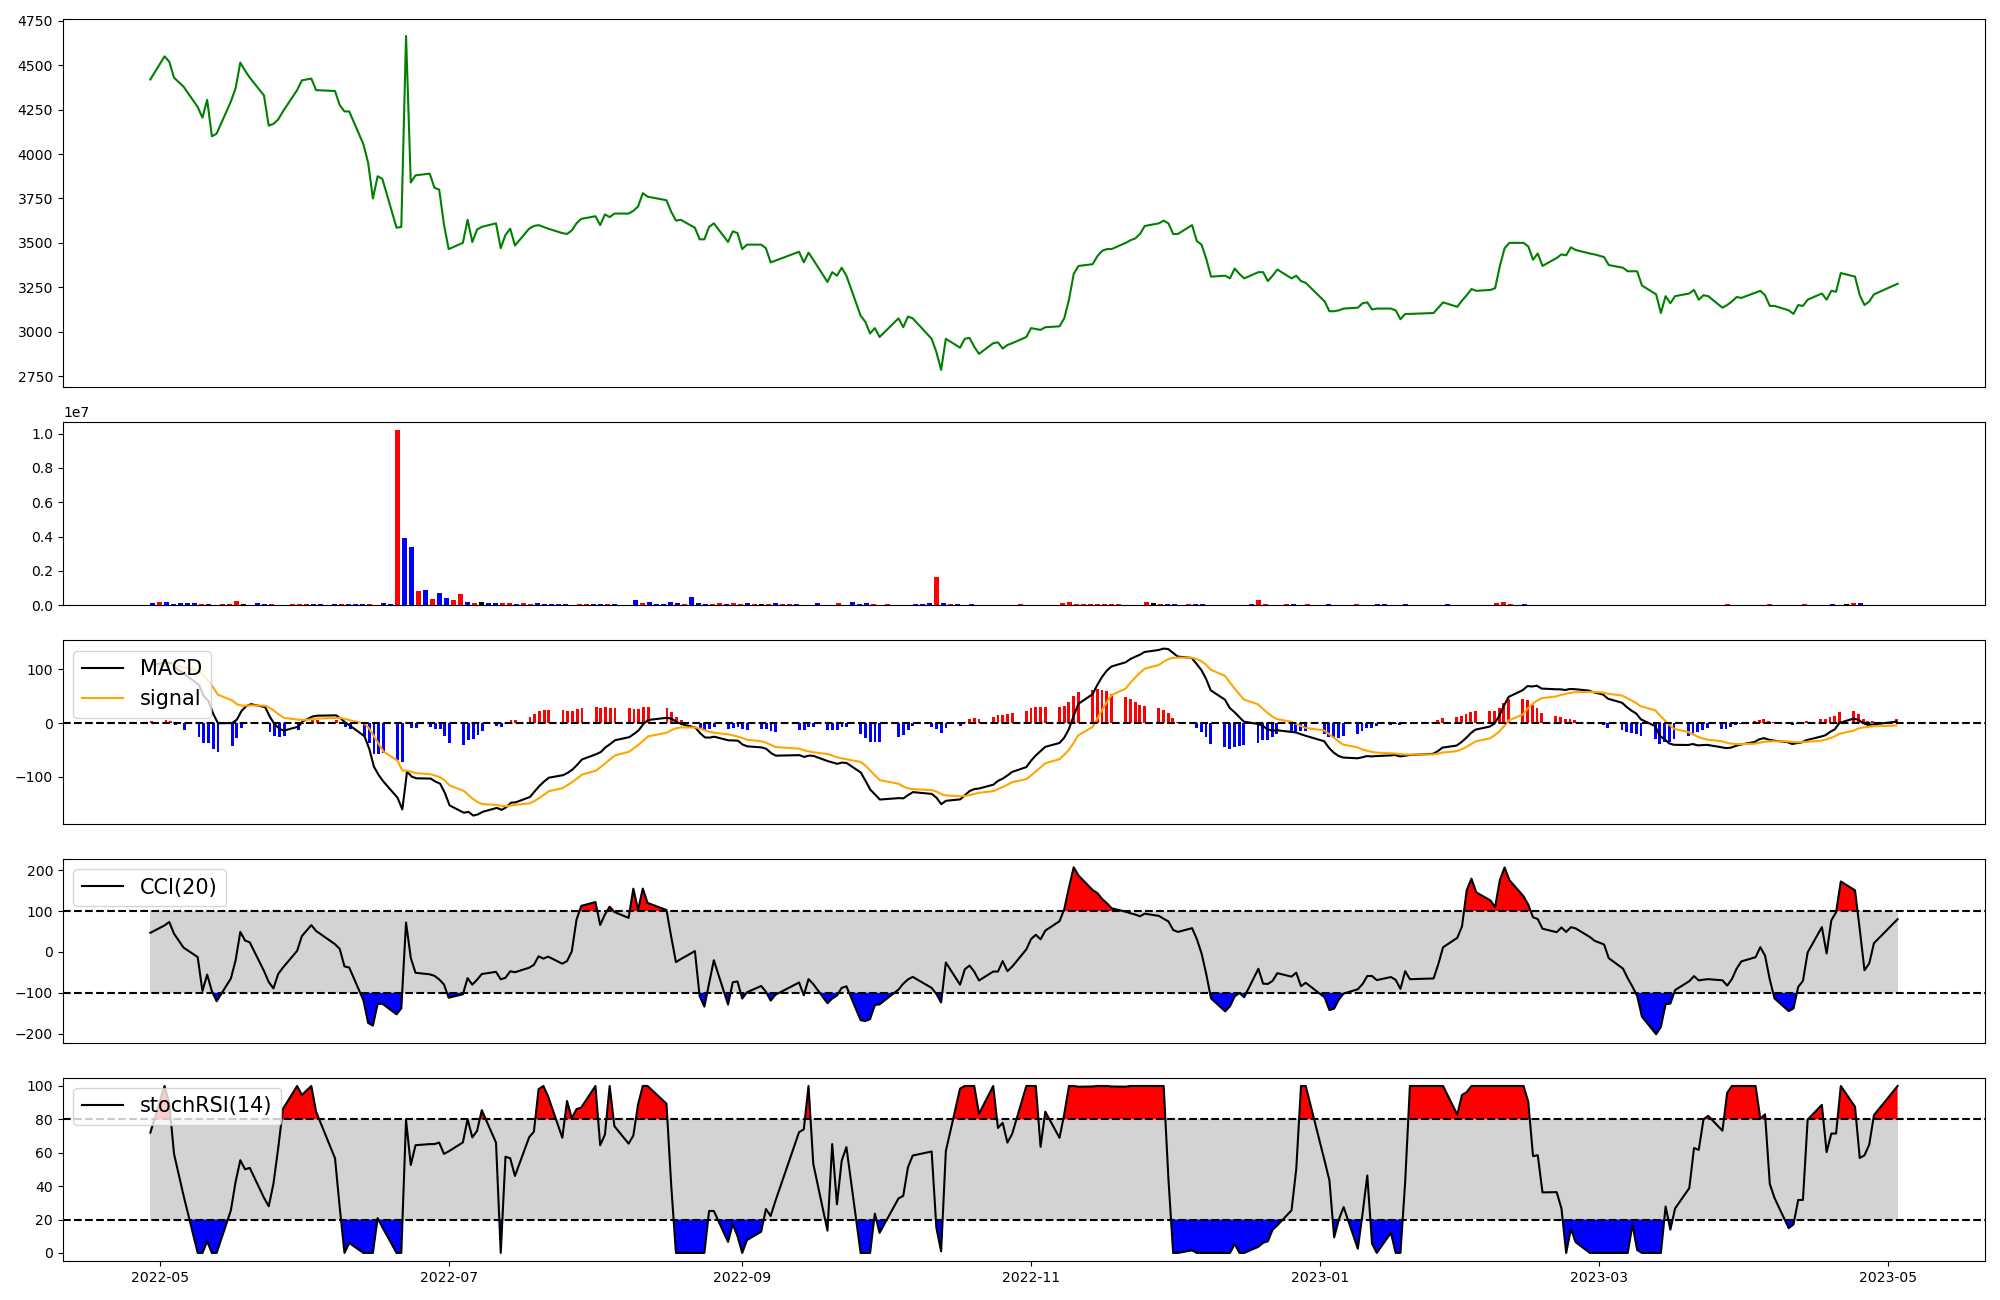The width and height of the screenshot is (2000, 1300).
Task: Click the 2022-05 date tick label
Action: click(160, 1277)
